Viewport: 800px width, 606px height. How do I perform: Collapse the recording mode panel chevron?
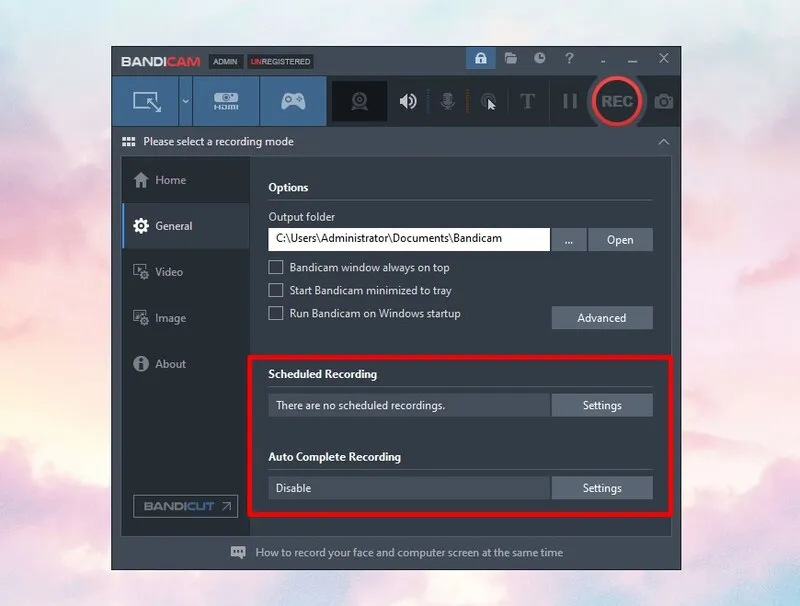(x=663, y=142)
